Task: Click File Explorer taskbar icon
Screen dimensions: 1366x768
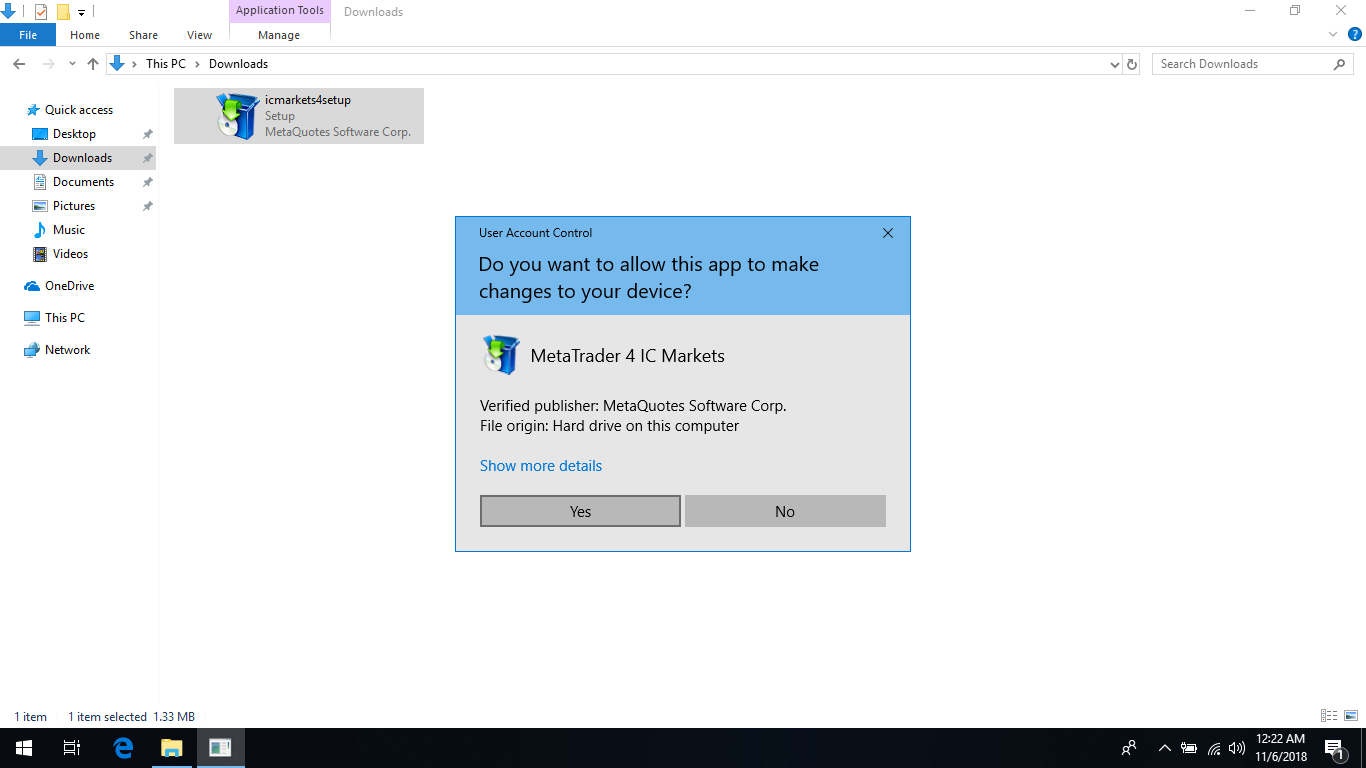Action: click(172, 748)
